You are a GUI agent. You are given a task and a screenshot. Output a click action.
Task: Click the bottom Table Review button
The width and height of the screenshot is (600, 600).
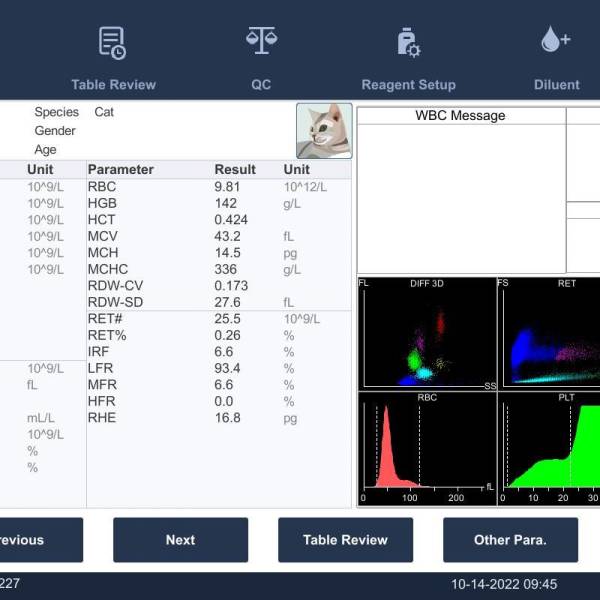click(x=346, y=540)
